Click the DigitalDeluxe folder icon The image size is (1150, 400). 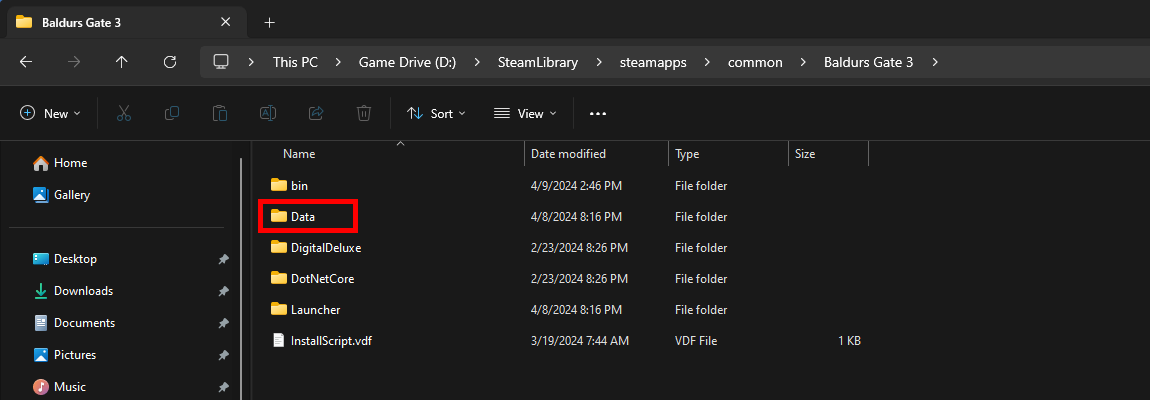click(279, 247)
